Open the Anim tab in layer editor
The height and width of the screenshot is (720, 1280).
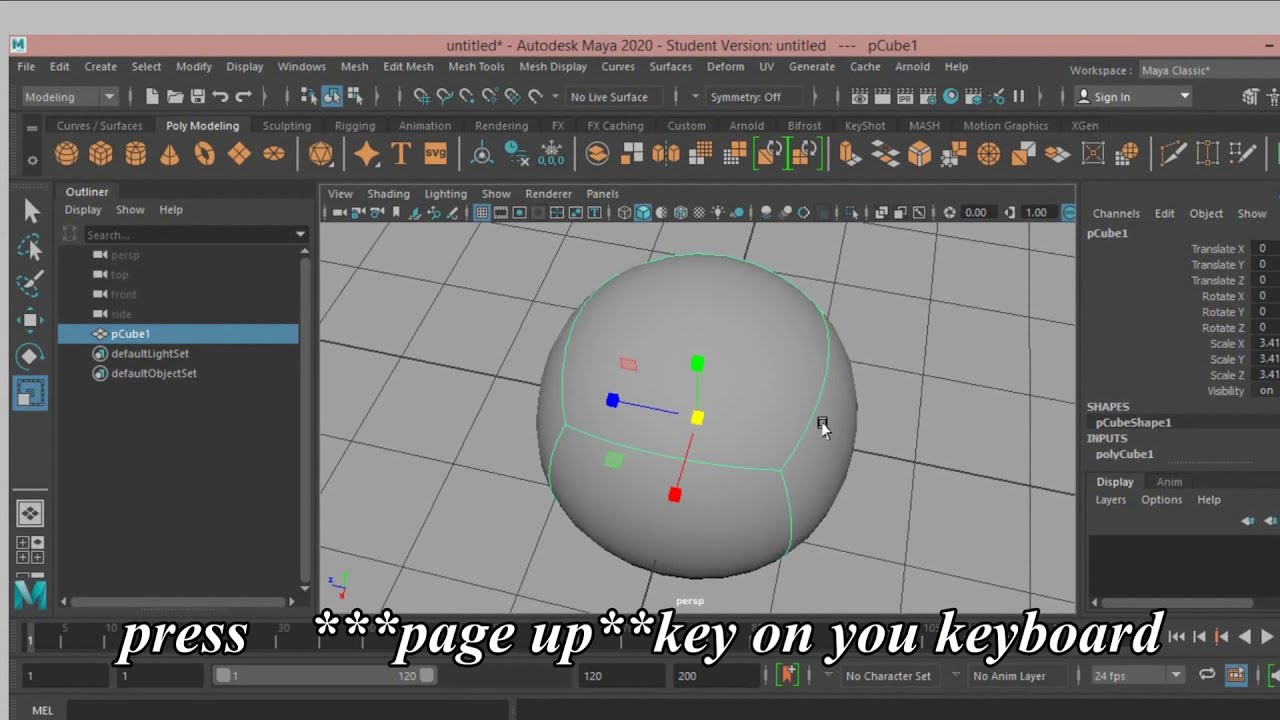[1169, 482]
